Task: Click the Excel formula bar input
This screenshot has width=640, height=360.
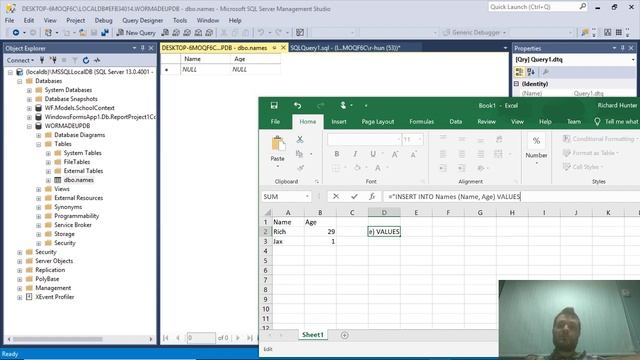Action: click(510, 197)
